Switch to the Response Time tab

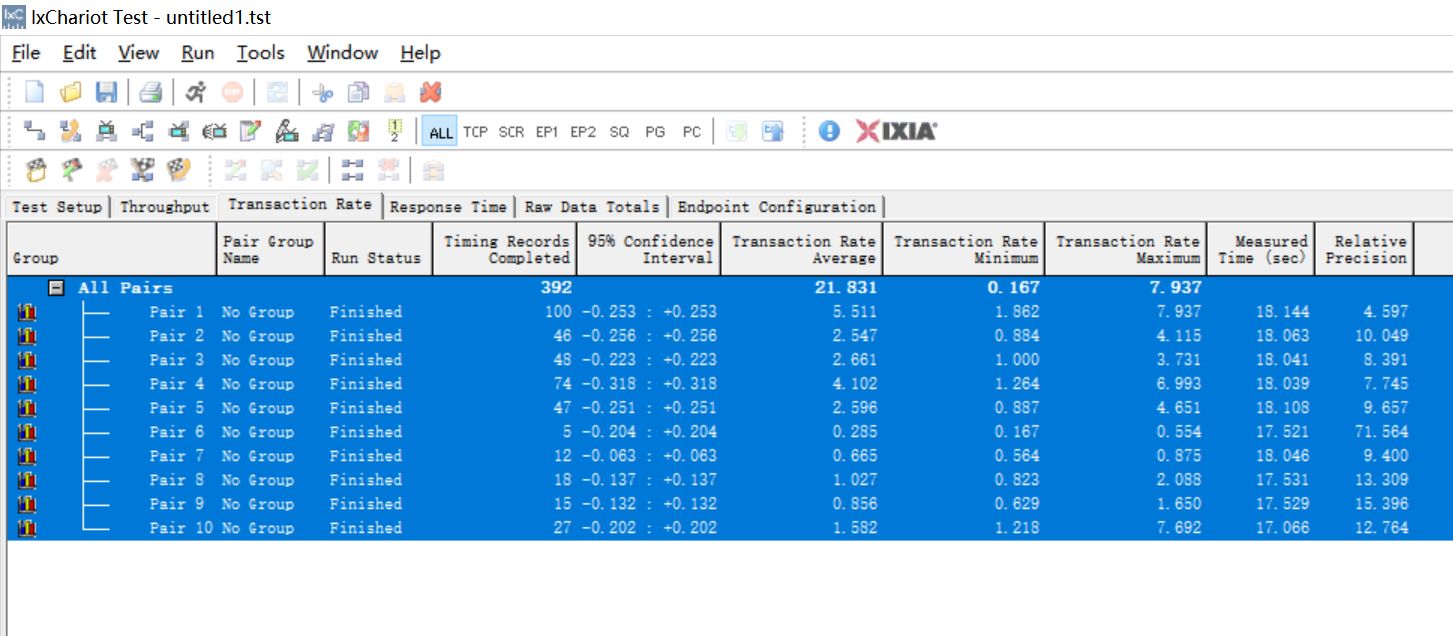(x=447, y=207)
